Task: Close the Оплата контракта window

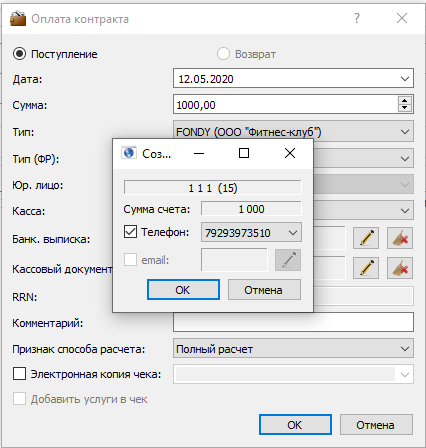Action: (x=402, y=18)
